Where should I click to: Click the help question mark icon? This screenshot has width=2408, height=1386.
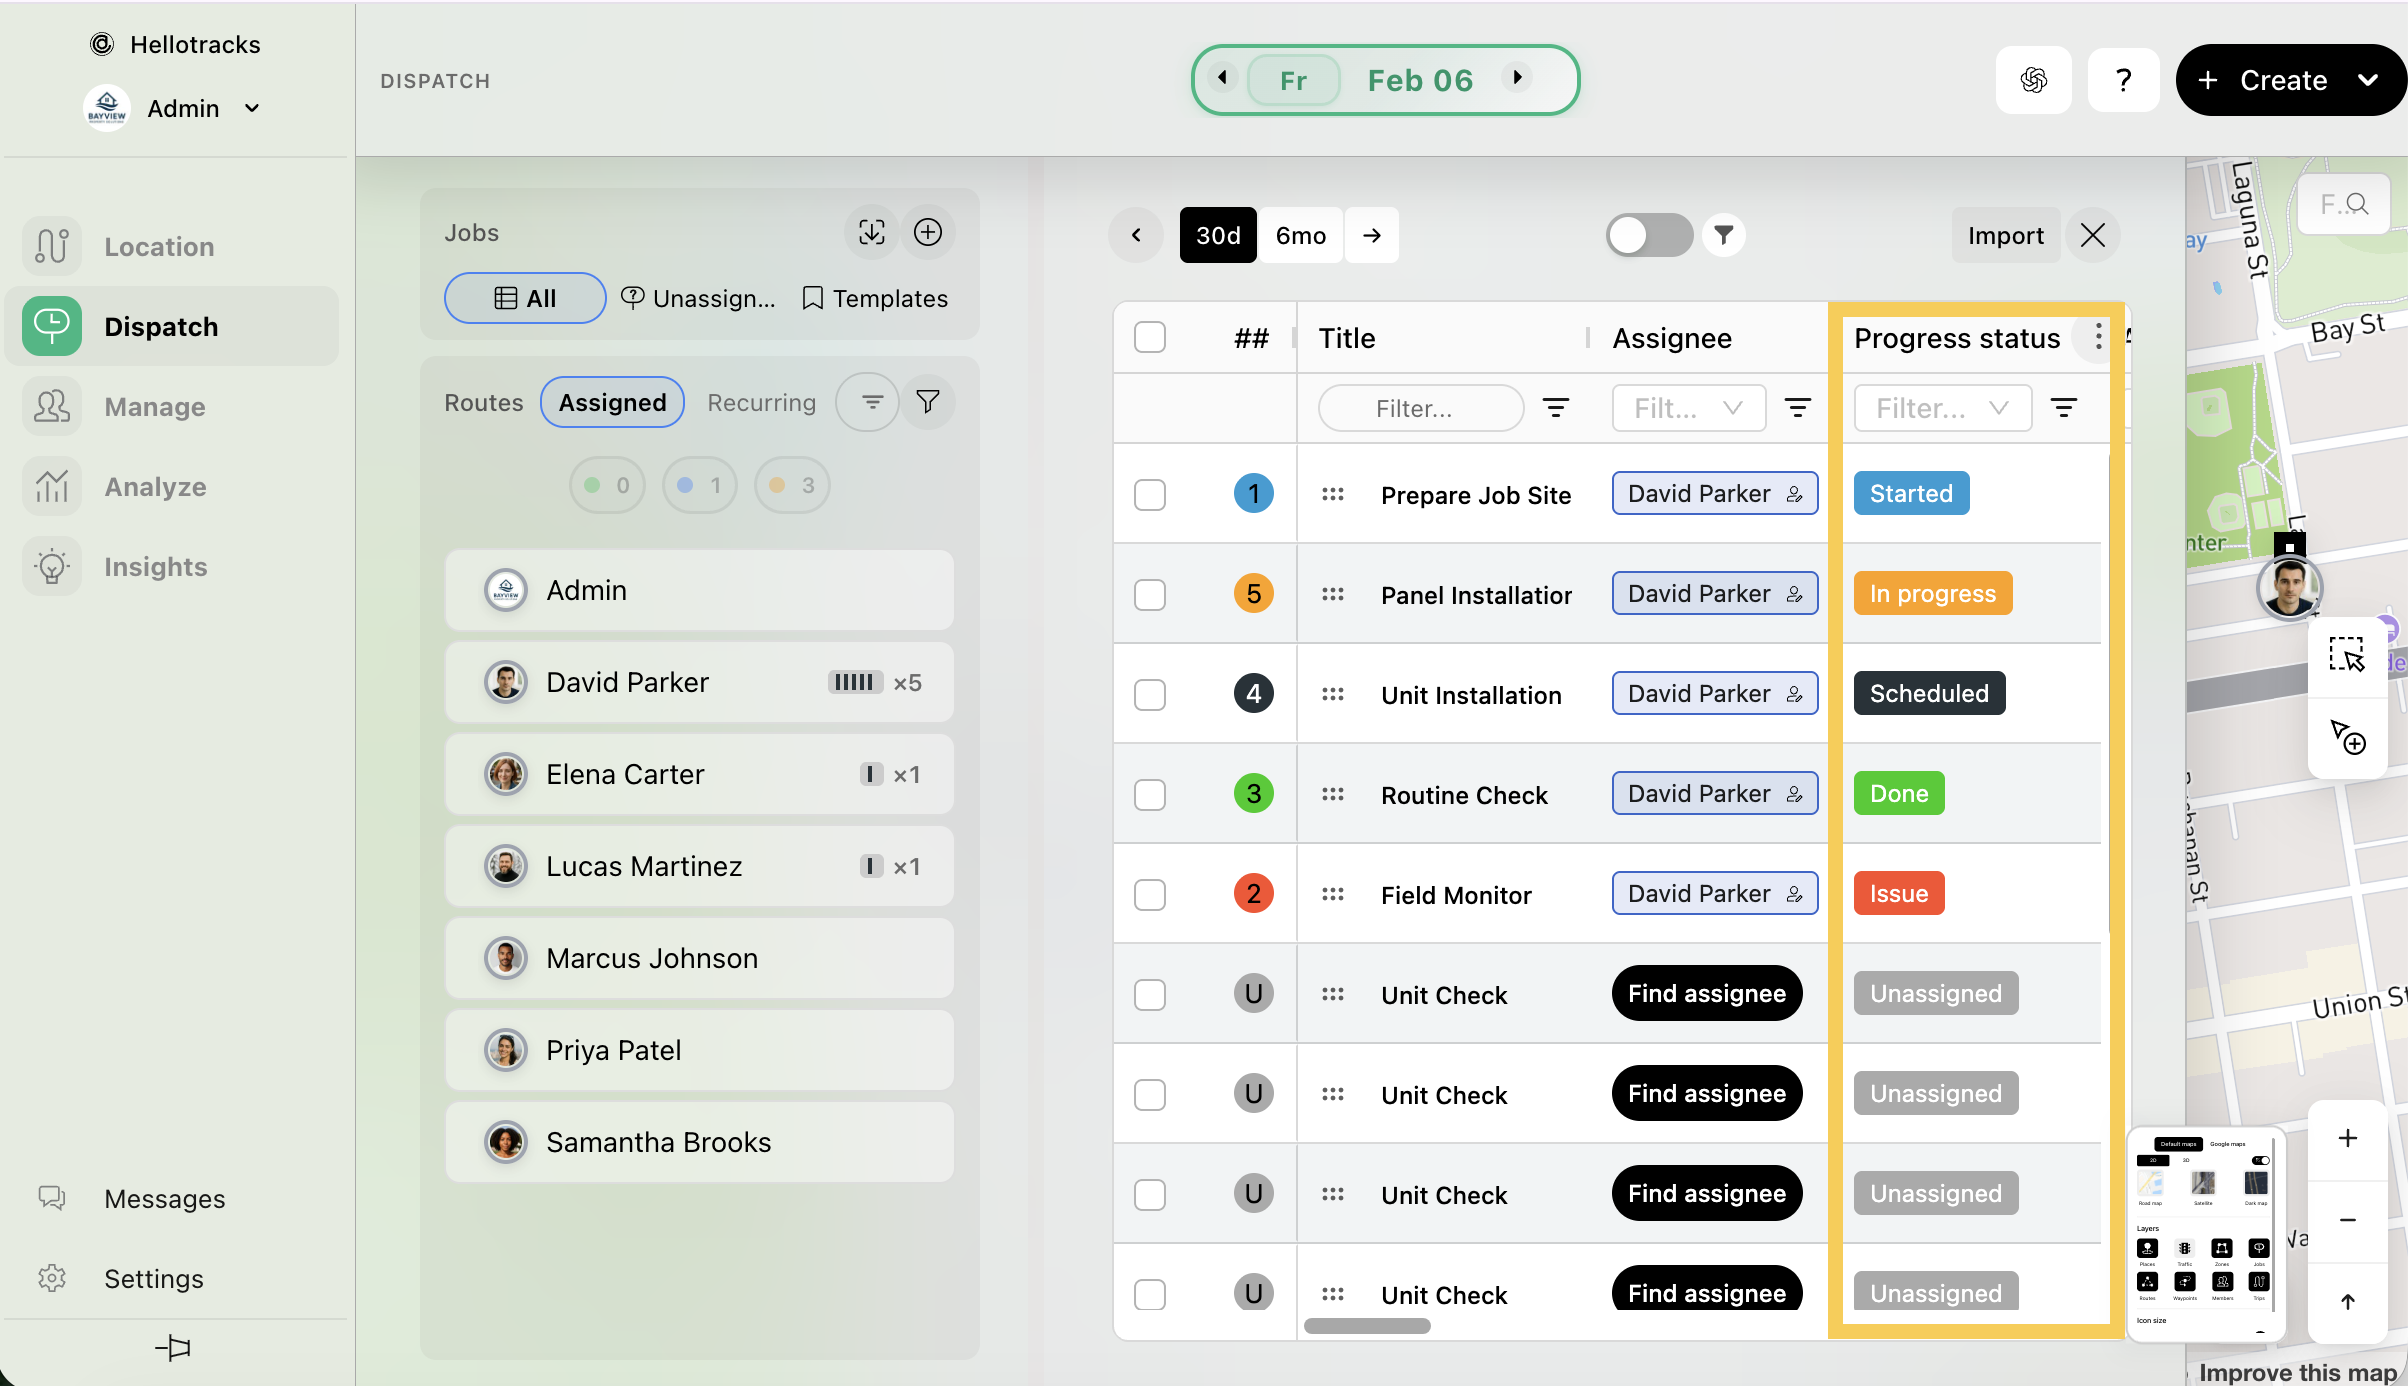click(2123, 80)
